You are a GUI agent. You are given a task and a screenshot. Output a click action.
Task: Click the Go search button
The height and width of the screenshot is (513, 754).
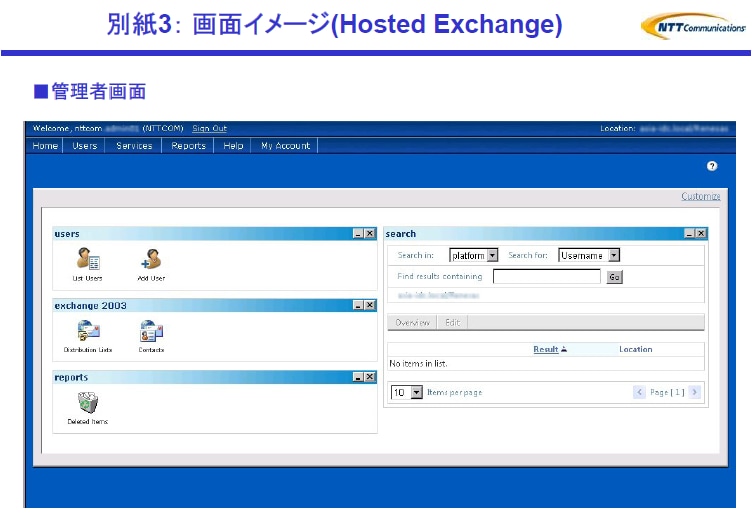point(614,277)
